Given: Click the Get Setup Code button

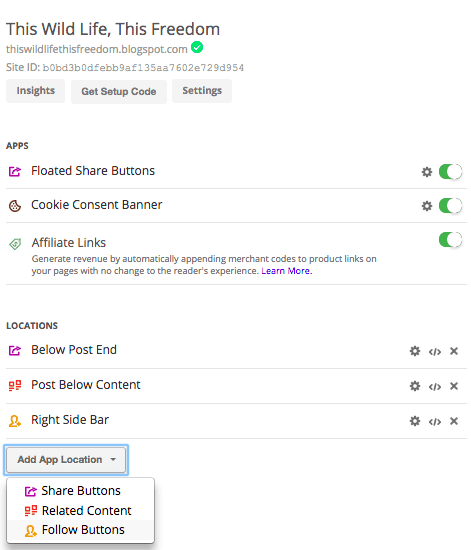Looking at the screenshot, I should coord(119,92).
